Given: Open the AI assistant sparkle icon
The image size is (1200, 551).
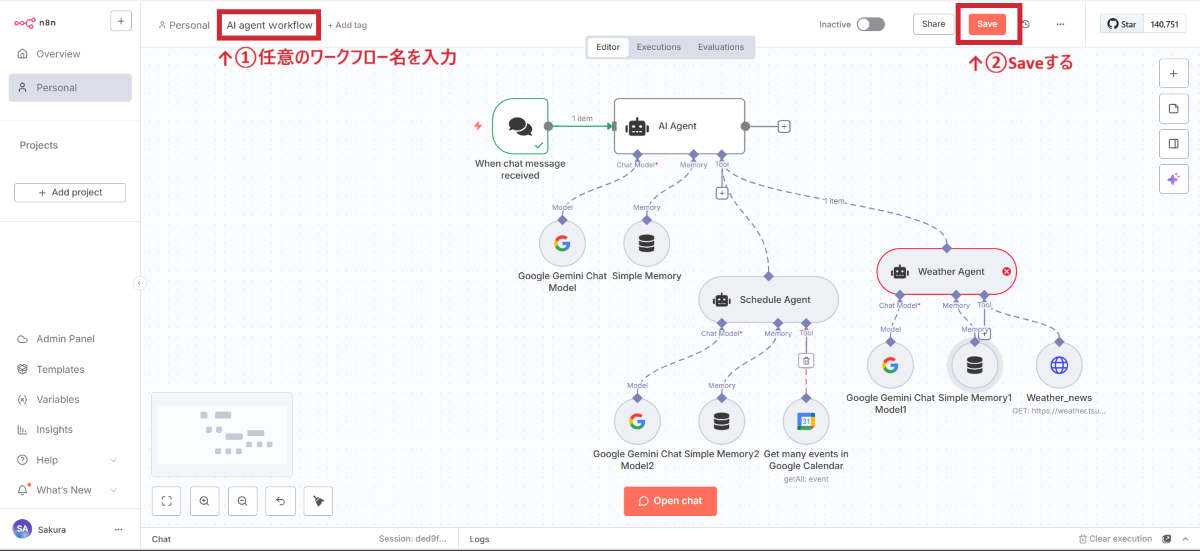Looking at the screenshot, I should tap(1173, 179).
